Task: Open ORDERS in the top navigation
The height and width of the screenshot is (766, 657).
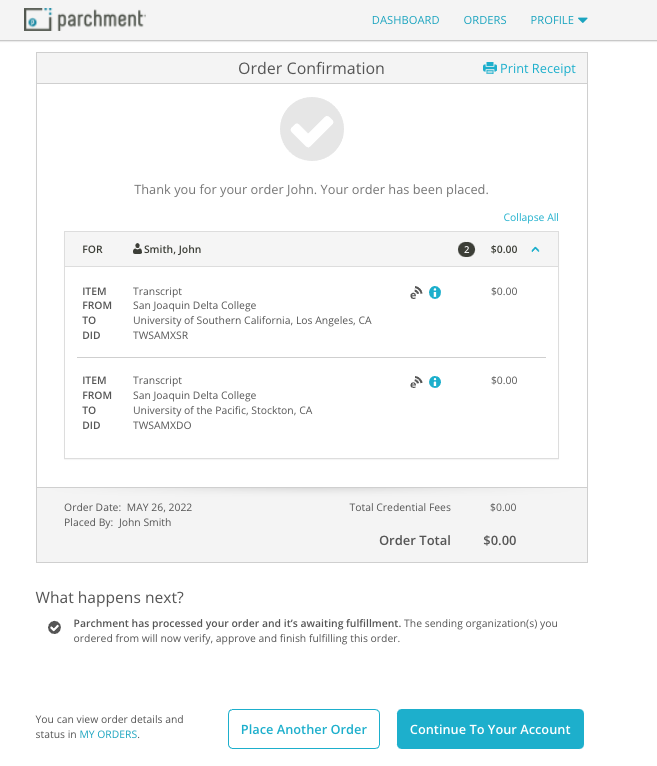Action: [x=485, y=20]
